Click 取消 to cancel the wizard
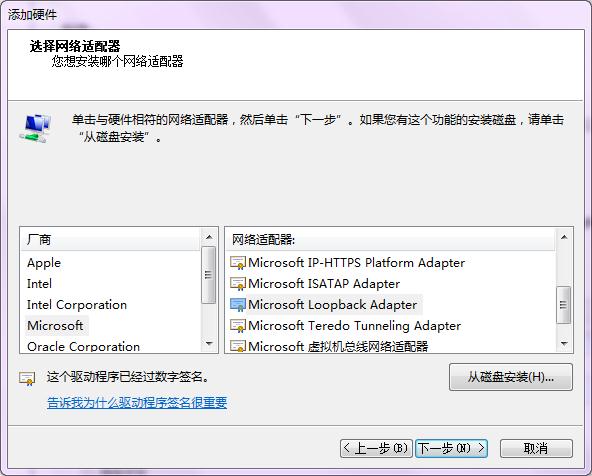The width and height of the screenshot is (592, 476). (x=536, y=449)
